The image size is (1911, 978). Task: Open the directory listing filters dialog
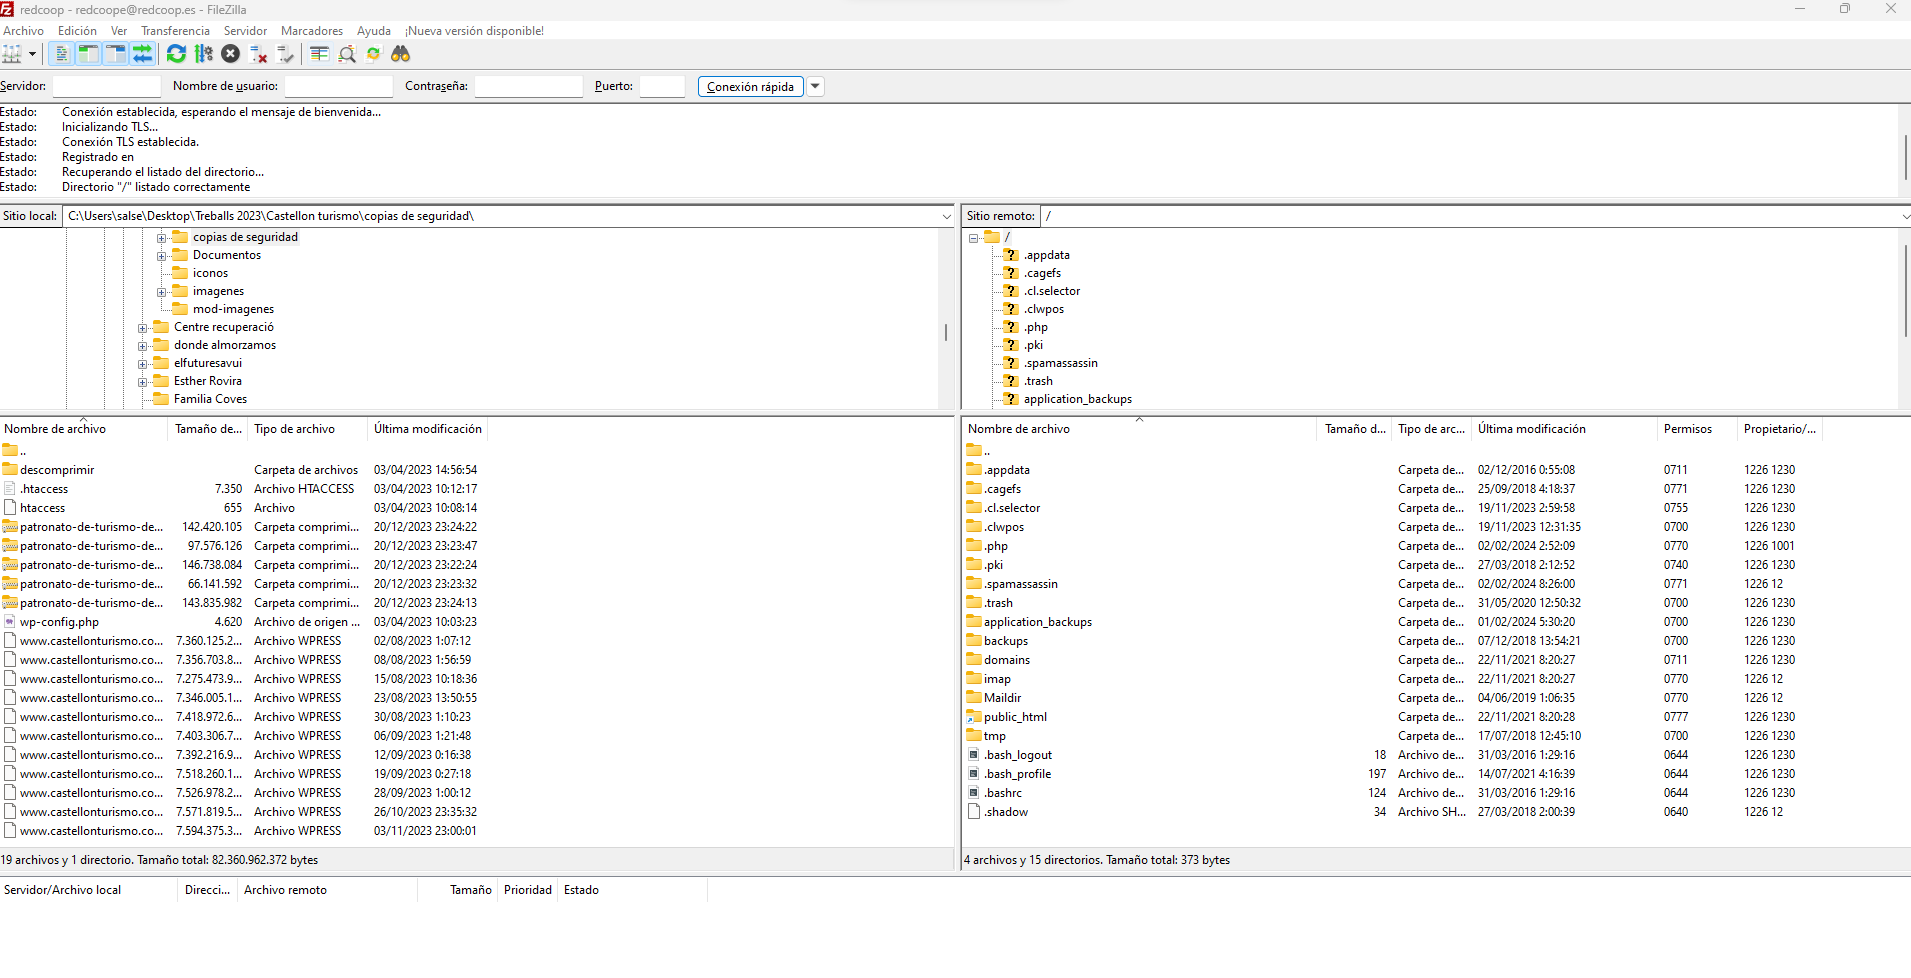(319, 54)
